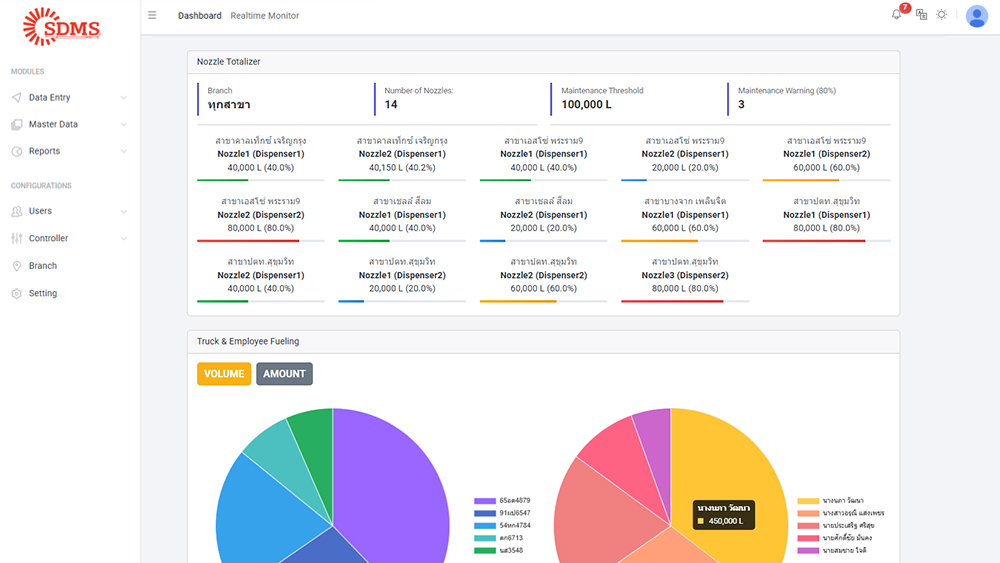Image resolution: width=1000 pixels, height=563 pixels.
Task: Click the language translation icon
Action: click(x=921, y=15)
